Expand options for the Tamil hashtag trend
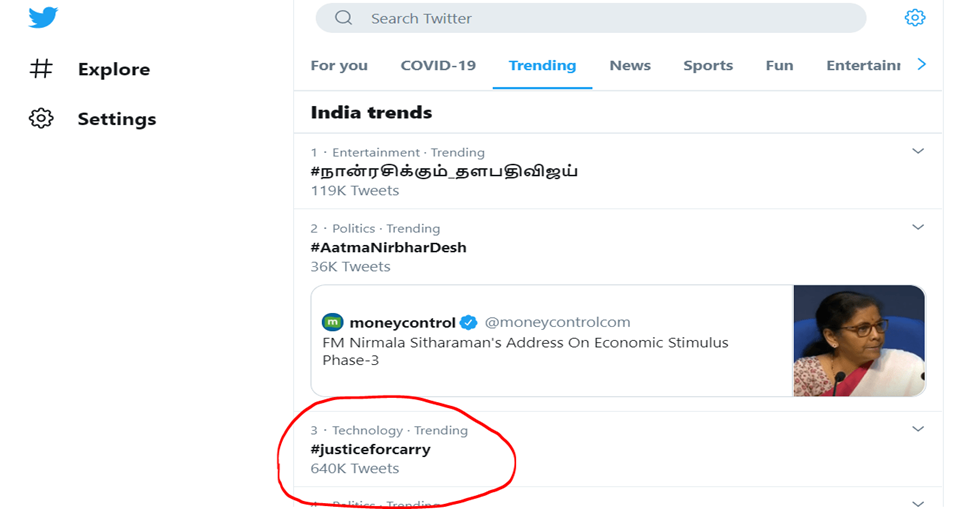 click(918, 151)
